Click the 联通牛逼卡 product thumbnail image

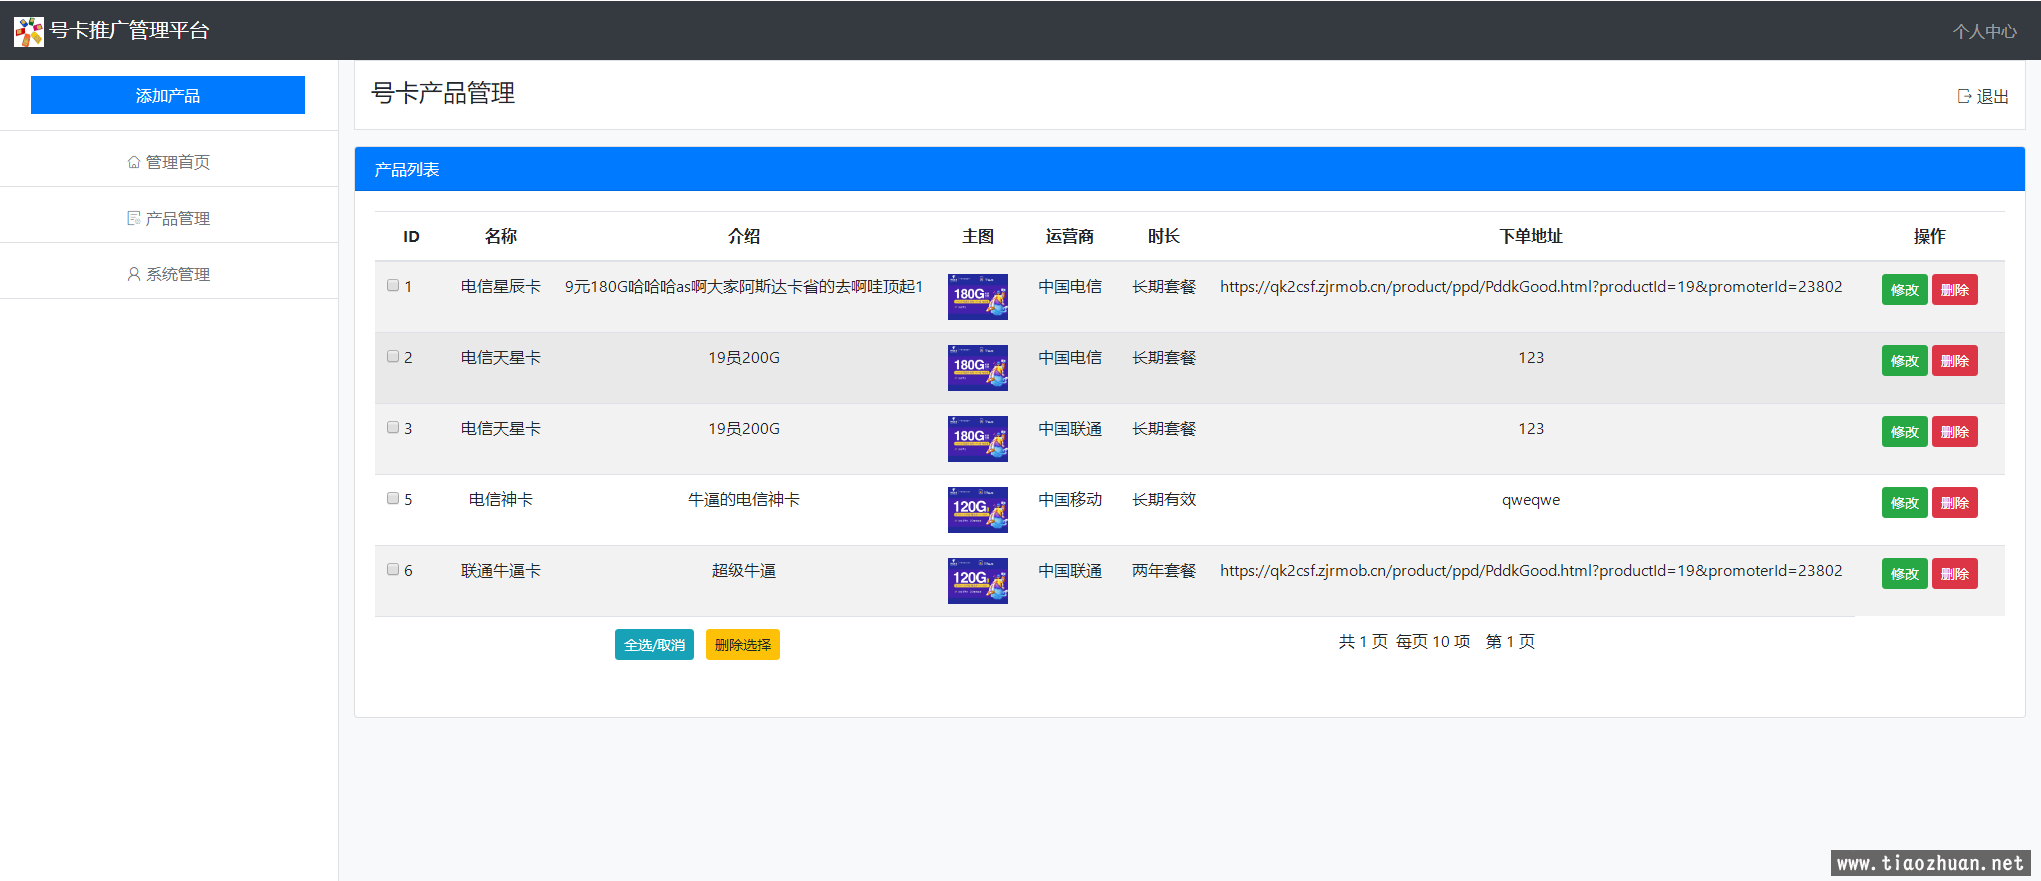pyautogui.click(x=977, y=581)
